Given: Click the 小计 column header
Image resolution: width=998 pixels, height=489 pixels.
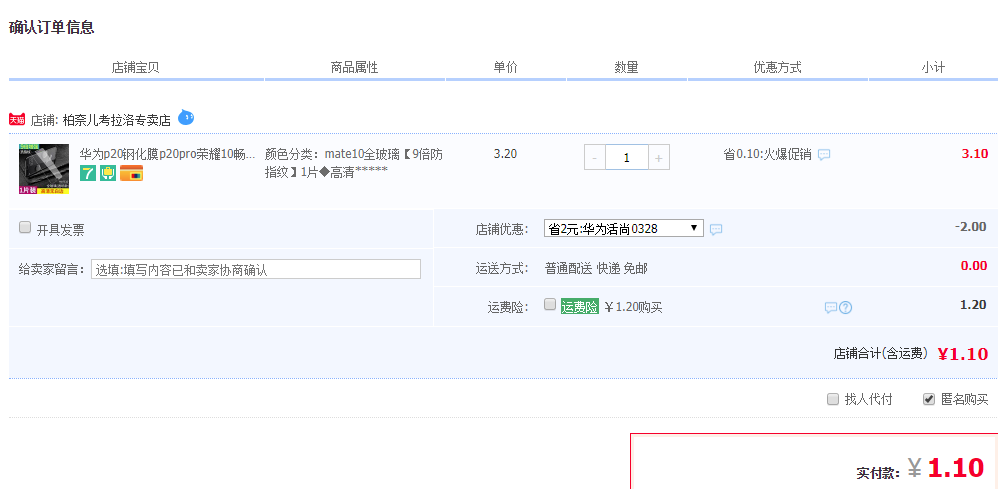Looking at the screenshot, I should click(x=933, y=67).
